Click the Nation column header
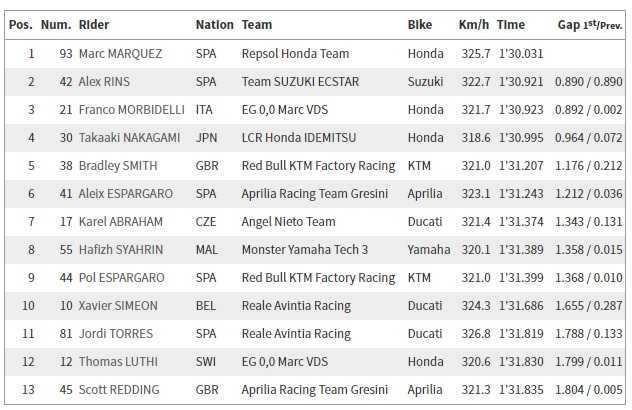Image resolution: width=632 pixels, height=410 pixels. (x=214, y=25)
